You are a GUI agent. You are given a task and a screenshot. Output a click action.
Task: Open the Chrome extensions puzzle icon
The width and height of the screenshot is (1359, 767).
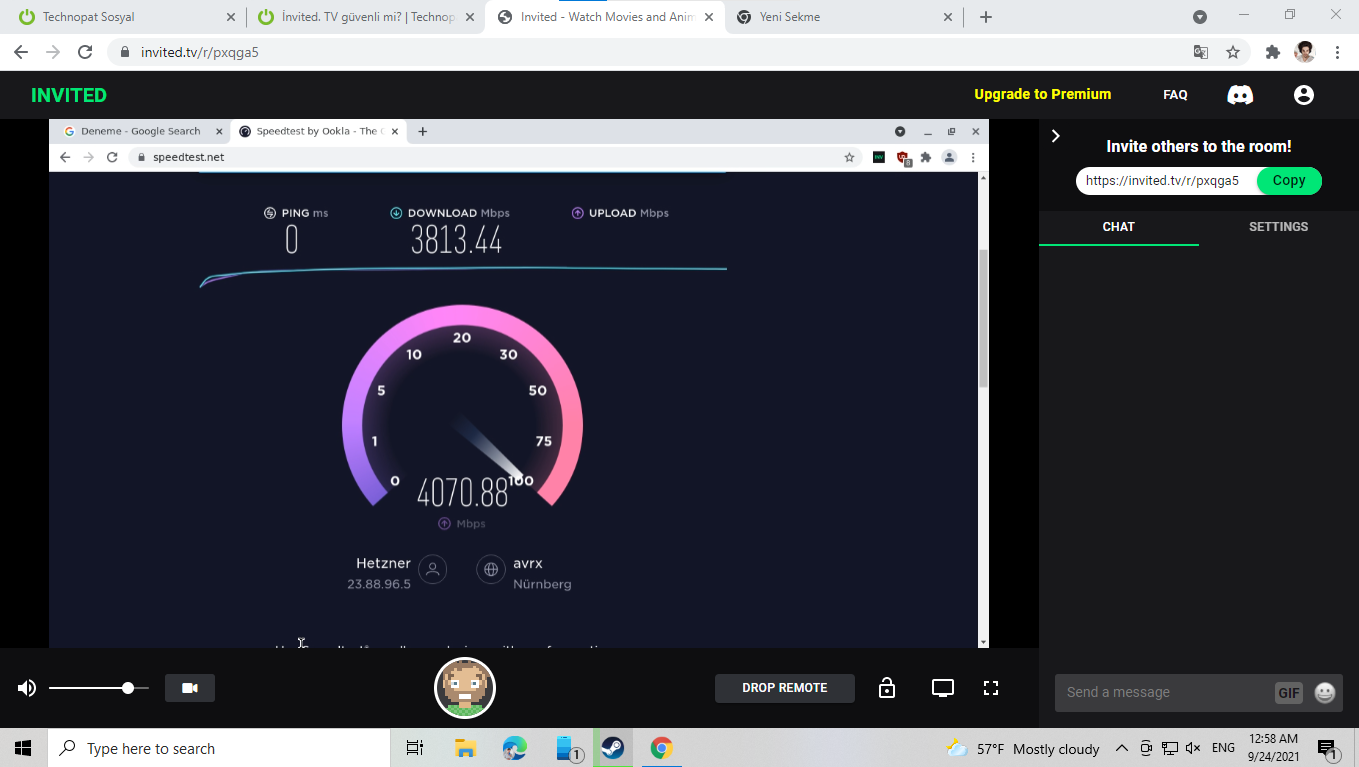[x=1273, y=52]
